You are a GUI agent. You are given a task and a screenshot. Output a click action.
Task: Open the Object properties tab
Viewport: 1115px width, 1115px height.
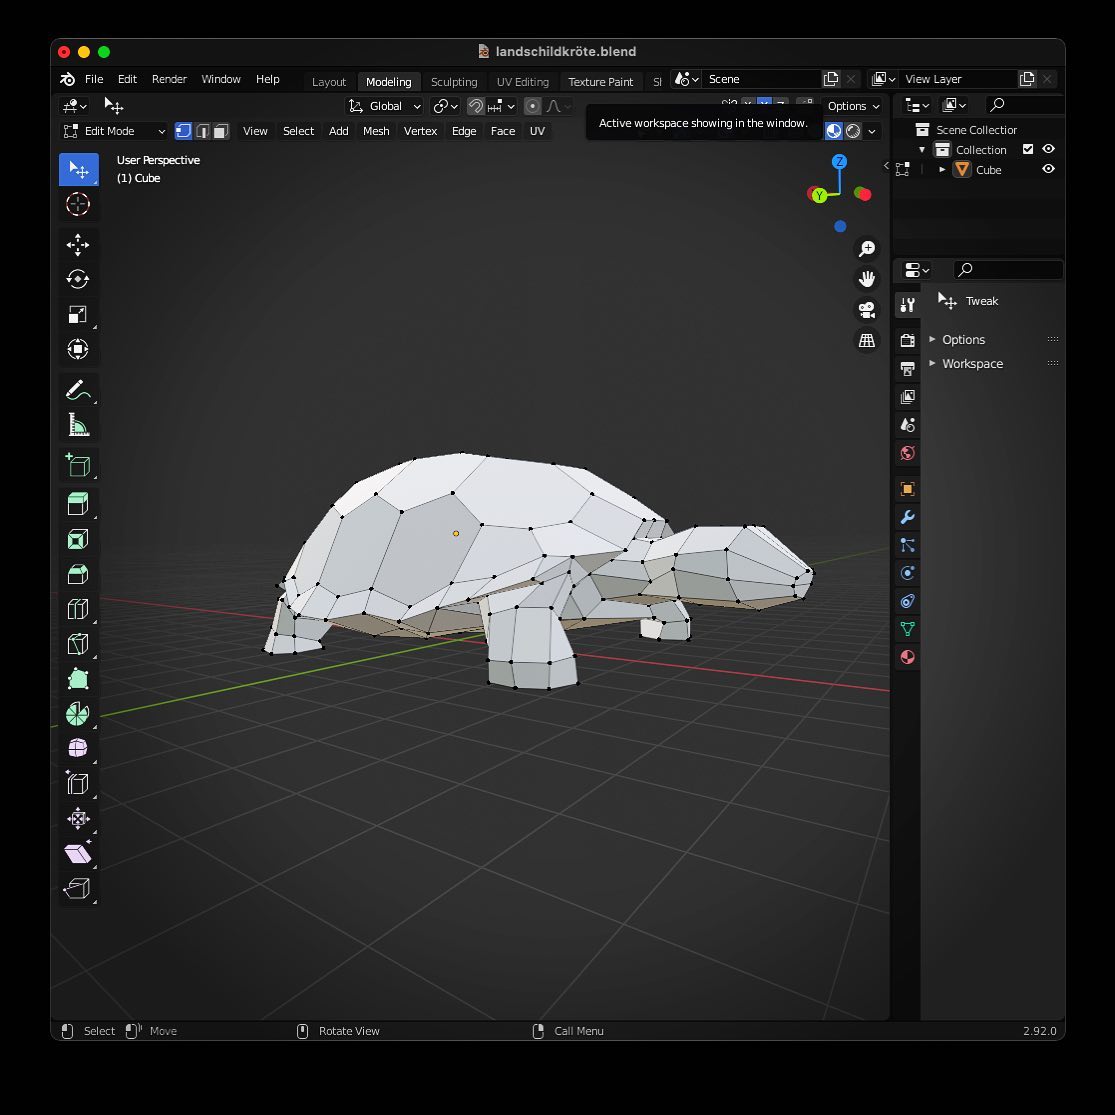[907, 489]
